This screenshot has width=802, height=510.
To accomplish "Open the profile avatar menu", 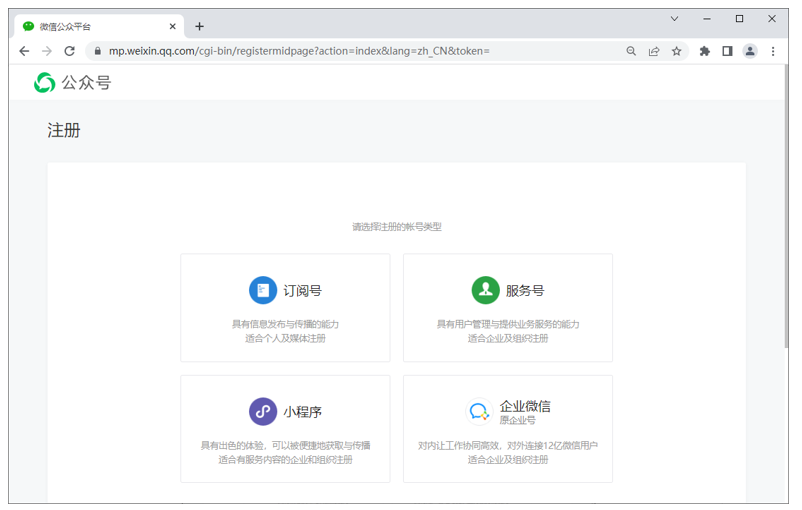I will pyautogui.click(x=750, y=51).
